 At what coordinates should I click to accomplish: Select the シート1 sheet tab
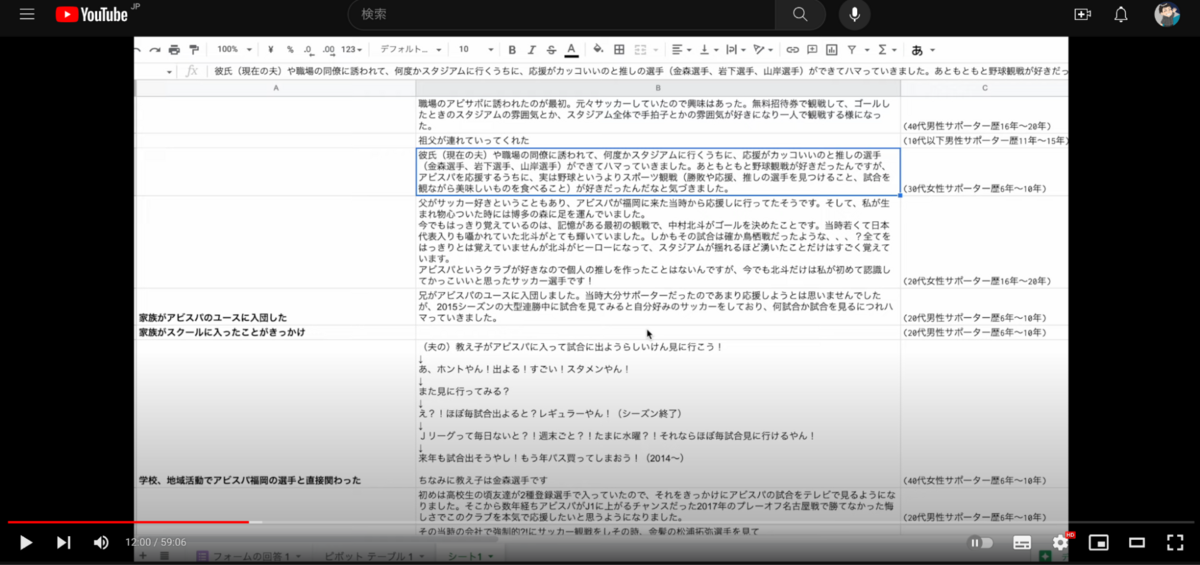469,556
